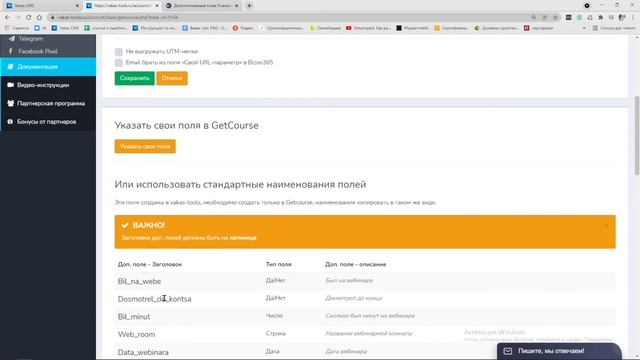The image size is (640, 360).
Task: Close the third browser tab
Action: coord(237,6)
